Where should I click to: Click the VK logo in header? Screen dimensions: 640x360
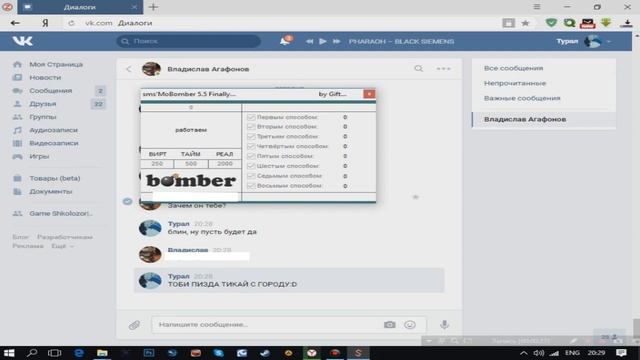tap(22, 41)
